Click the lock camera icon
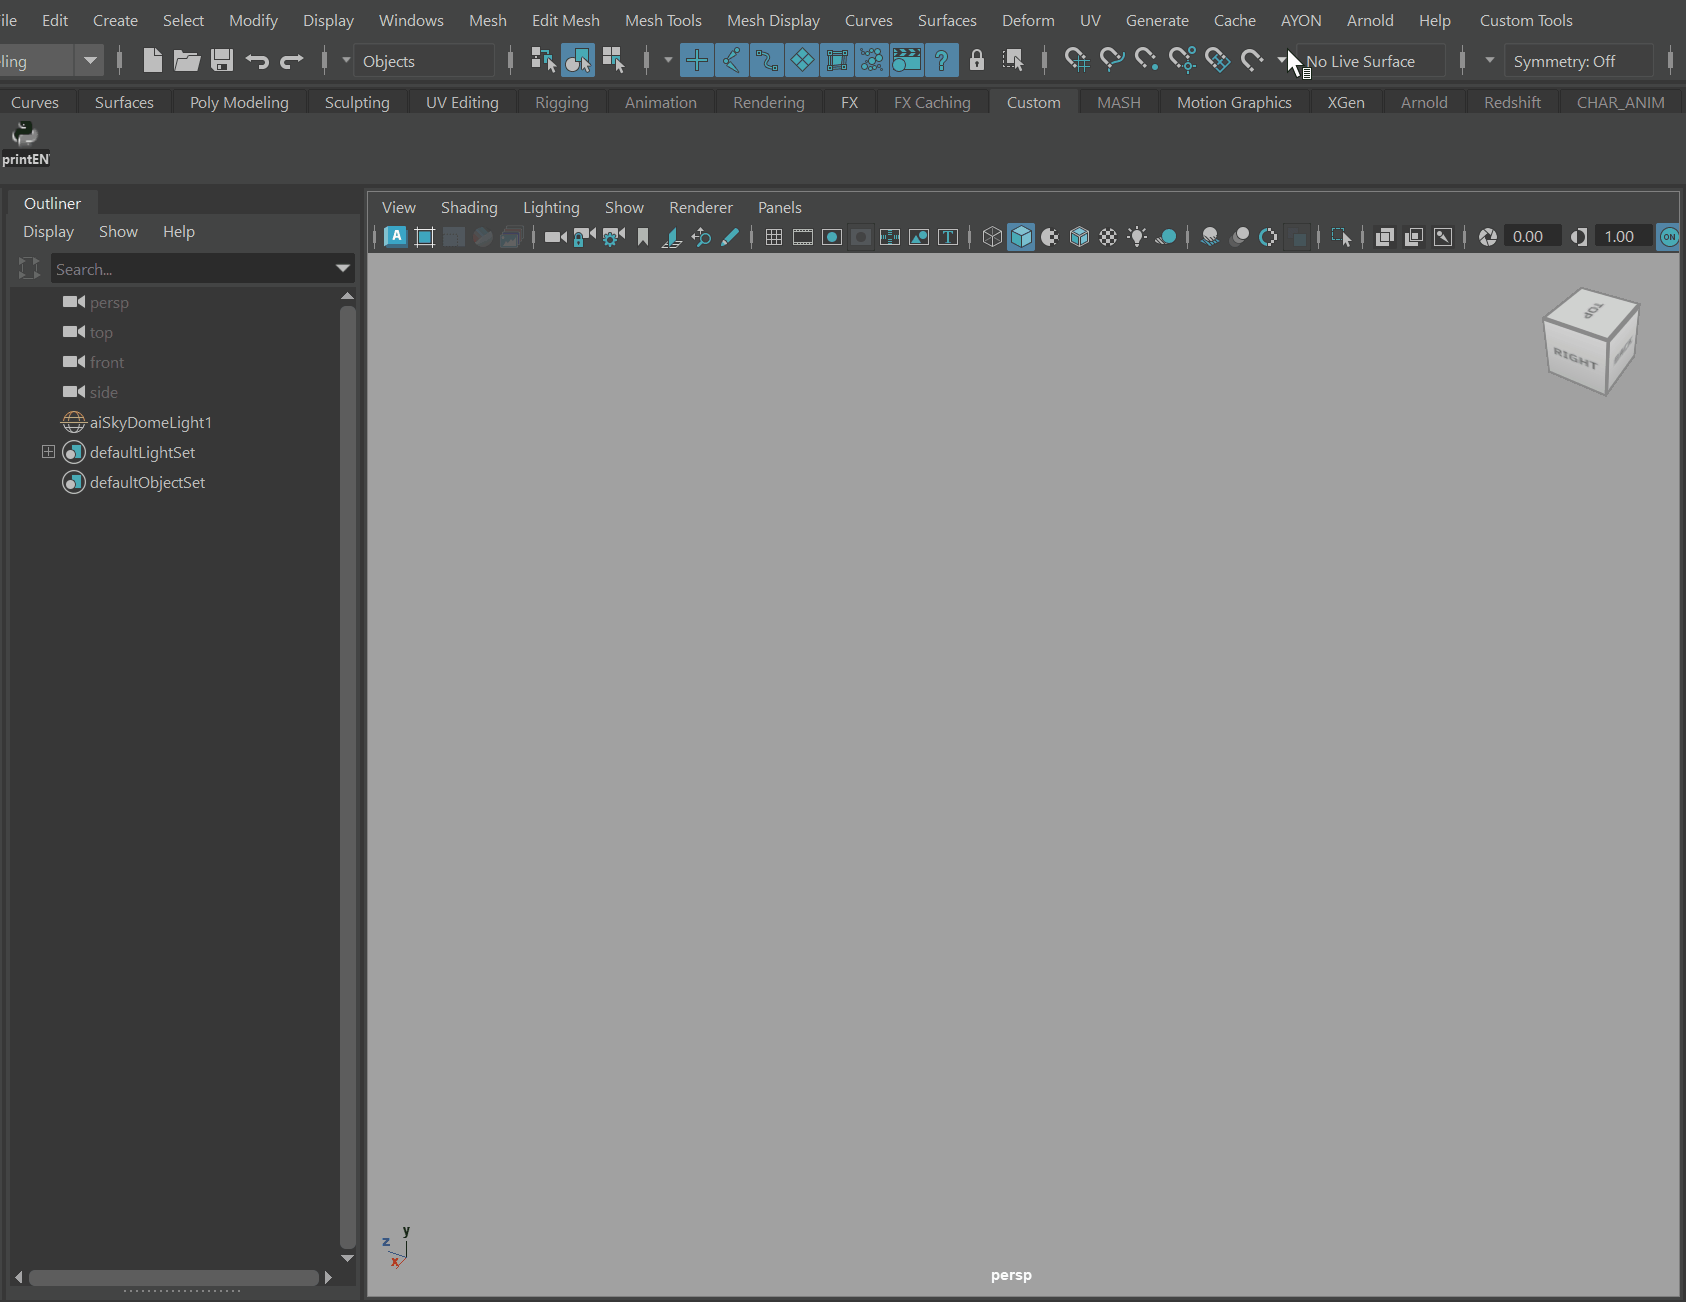The height and width of the screenshot is (1302, 1686). point(584,237)
